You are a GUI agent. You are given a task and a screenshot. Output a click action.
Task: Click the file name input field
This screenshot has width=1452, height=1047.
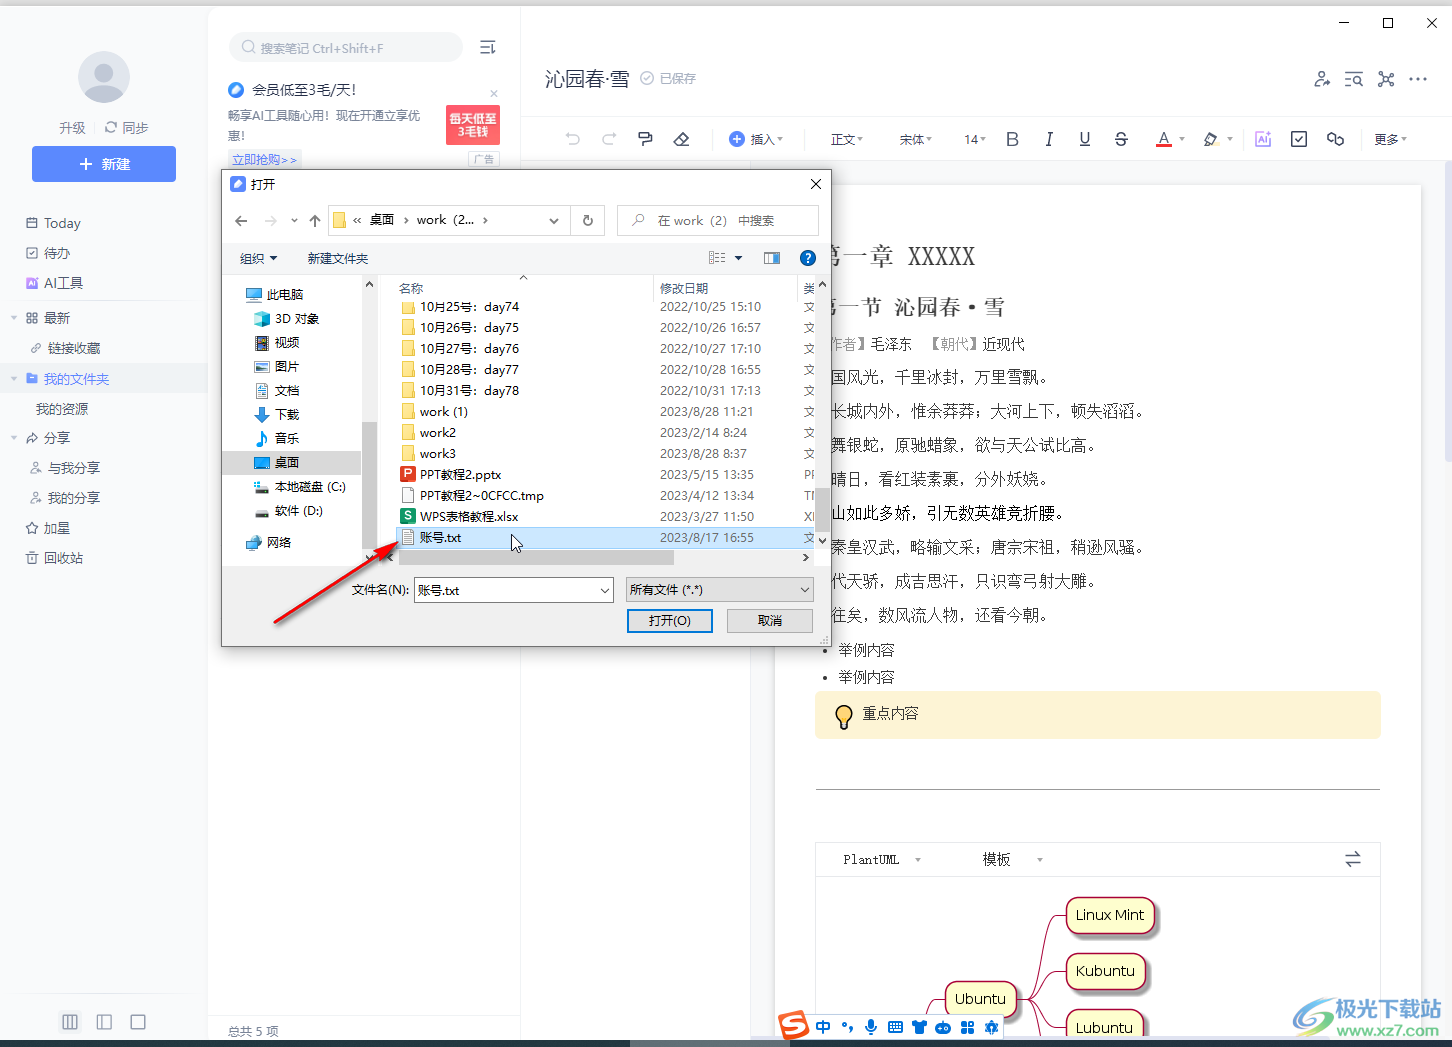(x=506, y=590)
